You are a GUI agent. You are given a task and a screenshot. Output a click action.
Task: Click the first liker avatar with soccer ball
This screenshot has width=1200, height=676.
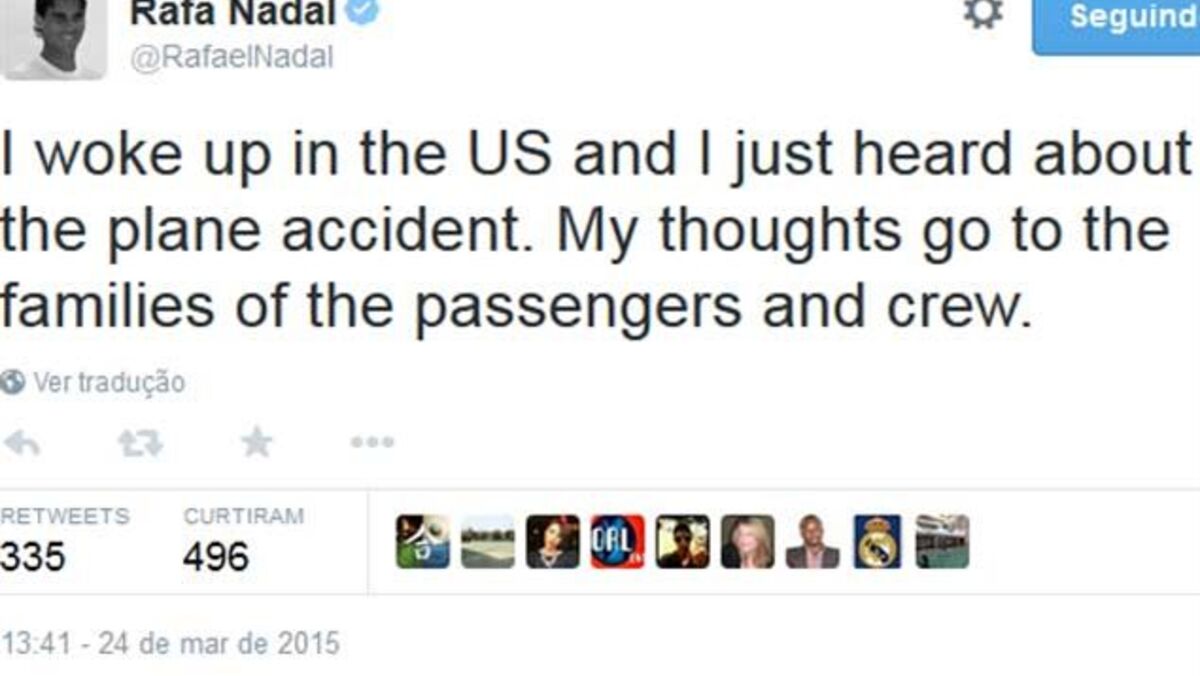[x=422, y=542]
